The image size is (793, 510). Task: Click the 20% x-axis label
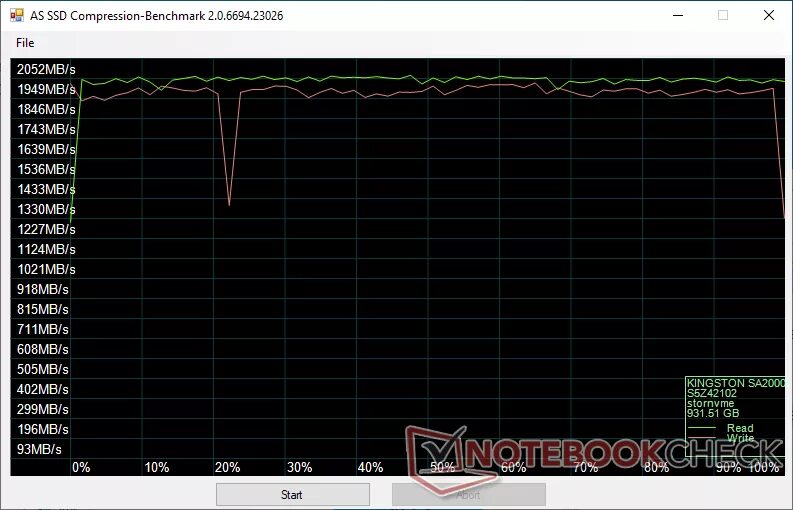228,468
